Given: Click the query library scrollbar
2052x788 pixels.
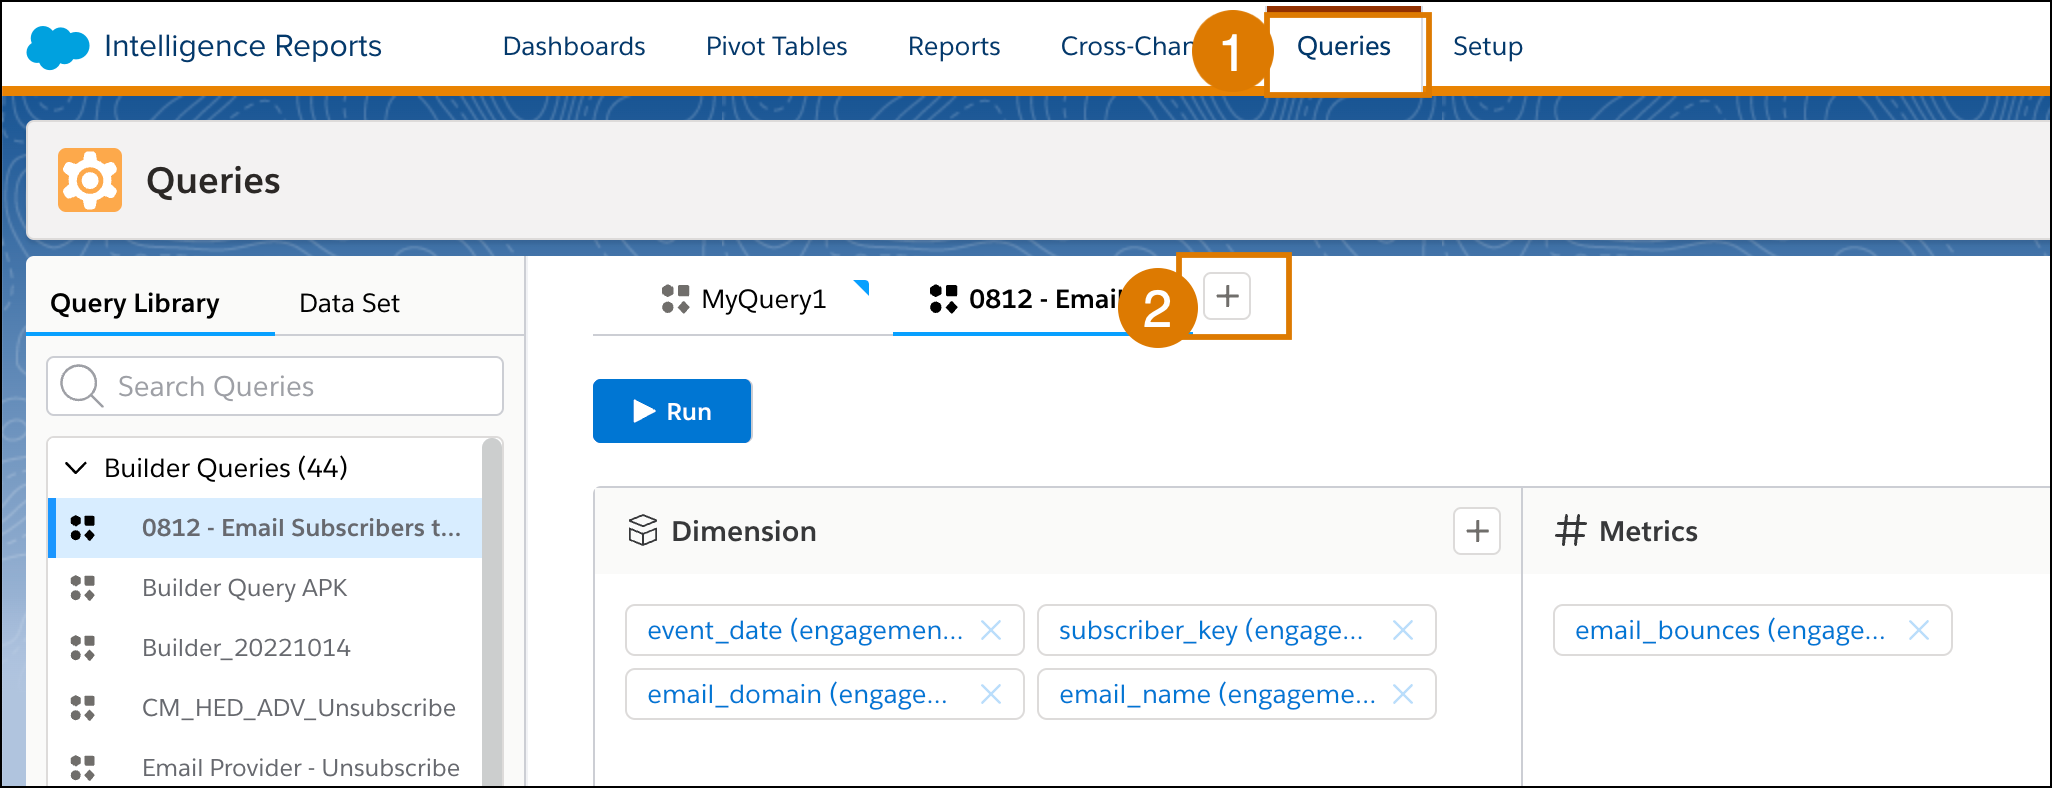Looking at the screenshot, I should point(492,612).
